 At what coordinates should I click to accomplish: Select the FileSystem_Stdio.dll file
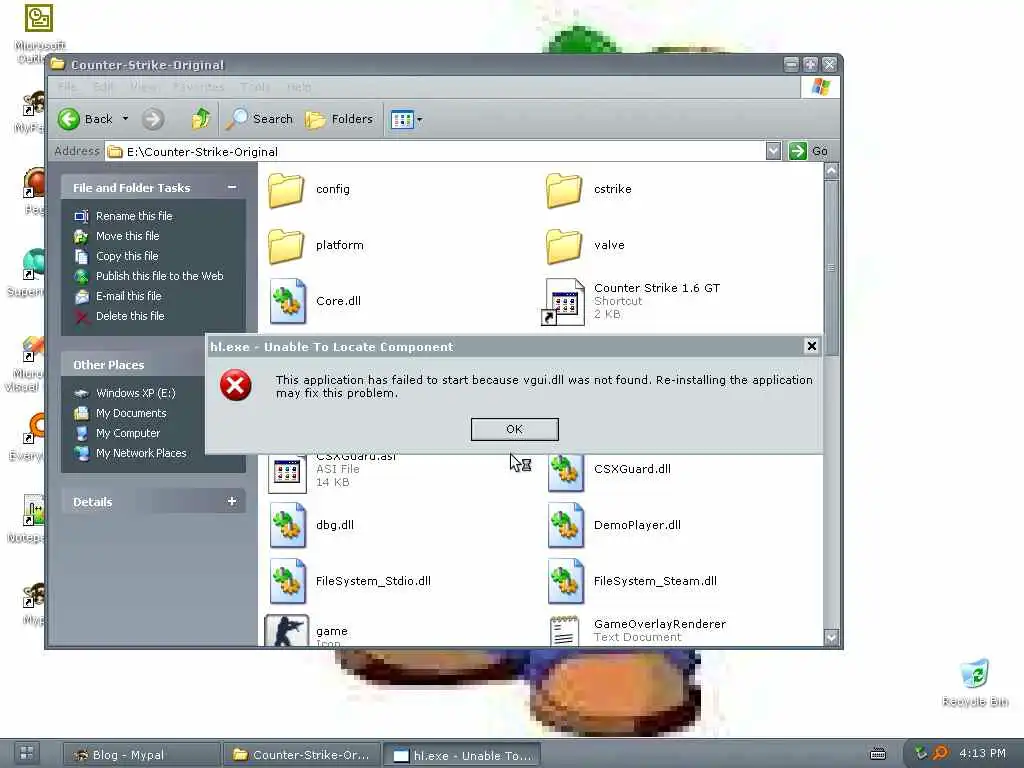coord(350,581)
